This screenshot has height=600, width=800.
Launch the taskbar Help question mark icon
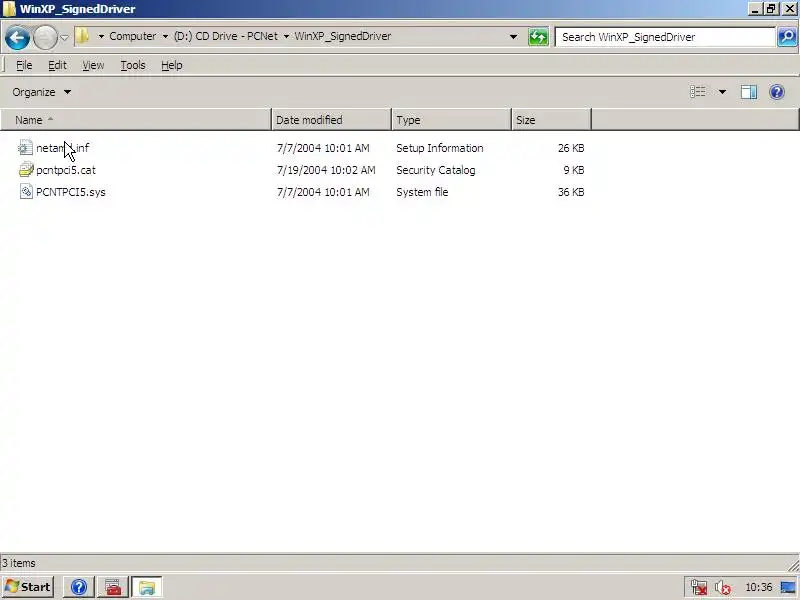(79, 587)
